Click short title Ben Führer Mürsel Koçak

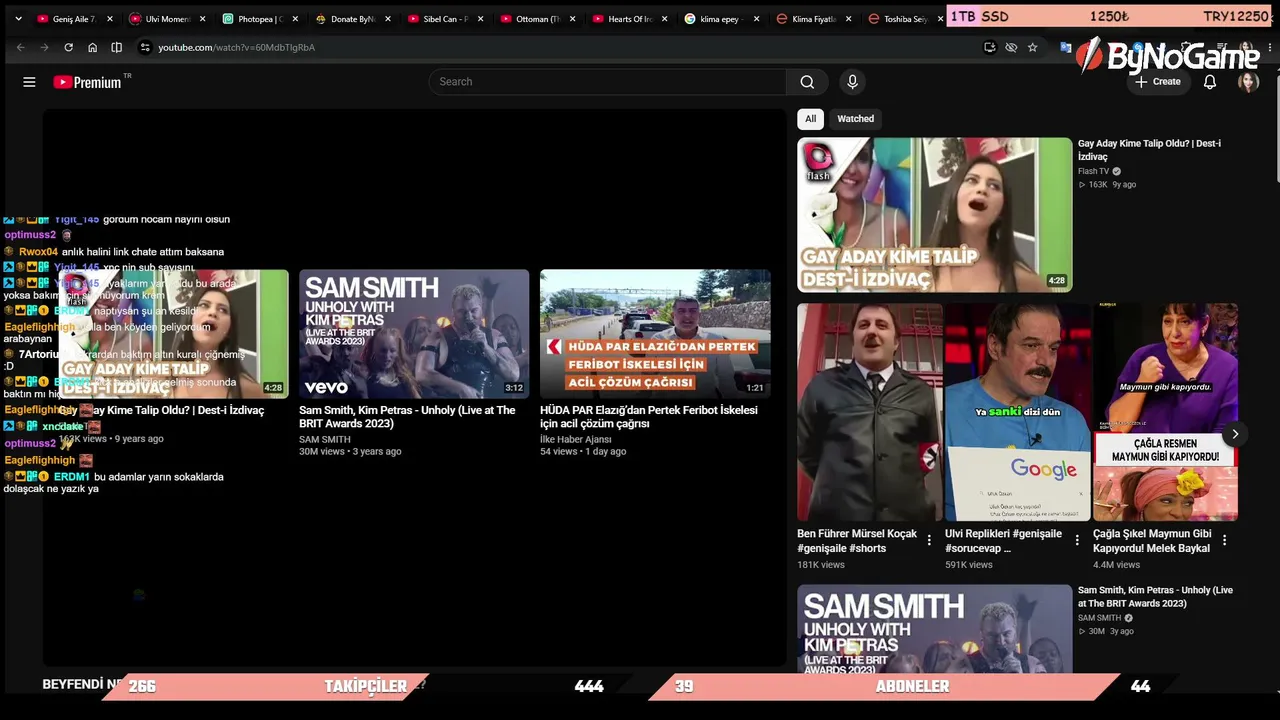(857, 541)
